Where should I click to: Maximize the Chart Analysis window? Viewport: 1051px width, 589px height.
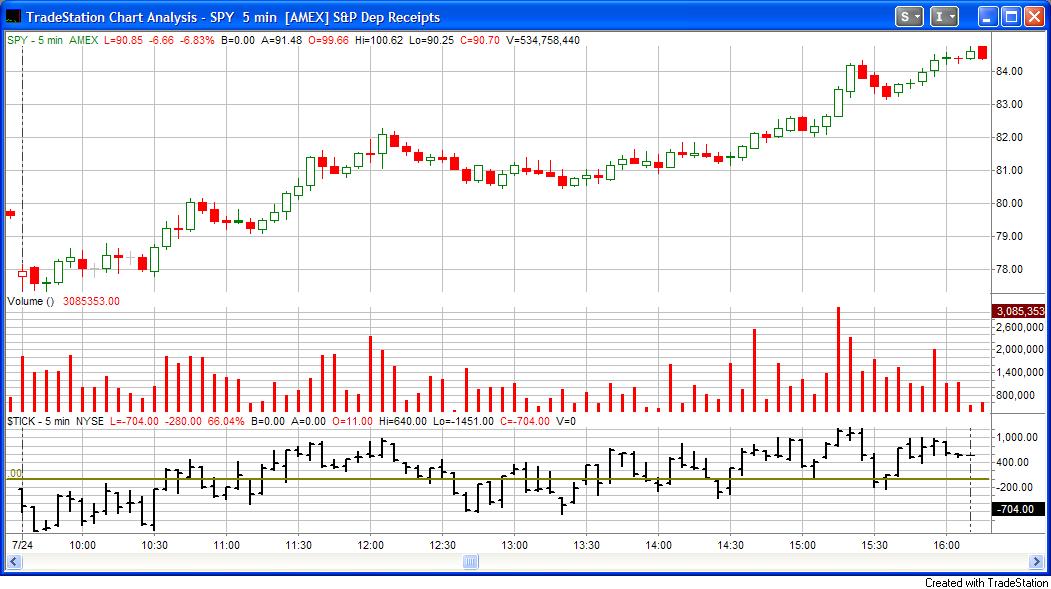1011,17
